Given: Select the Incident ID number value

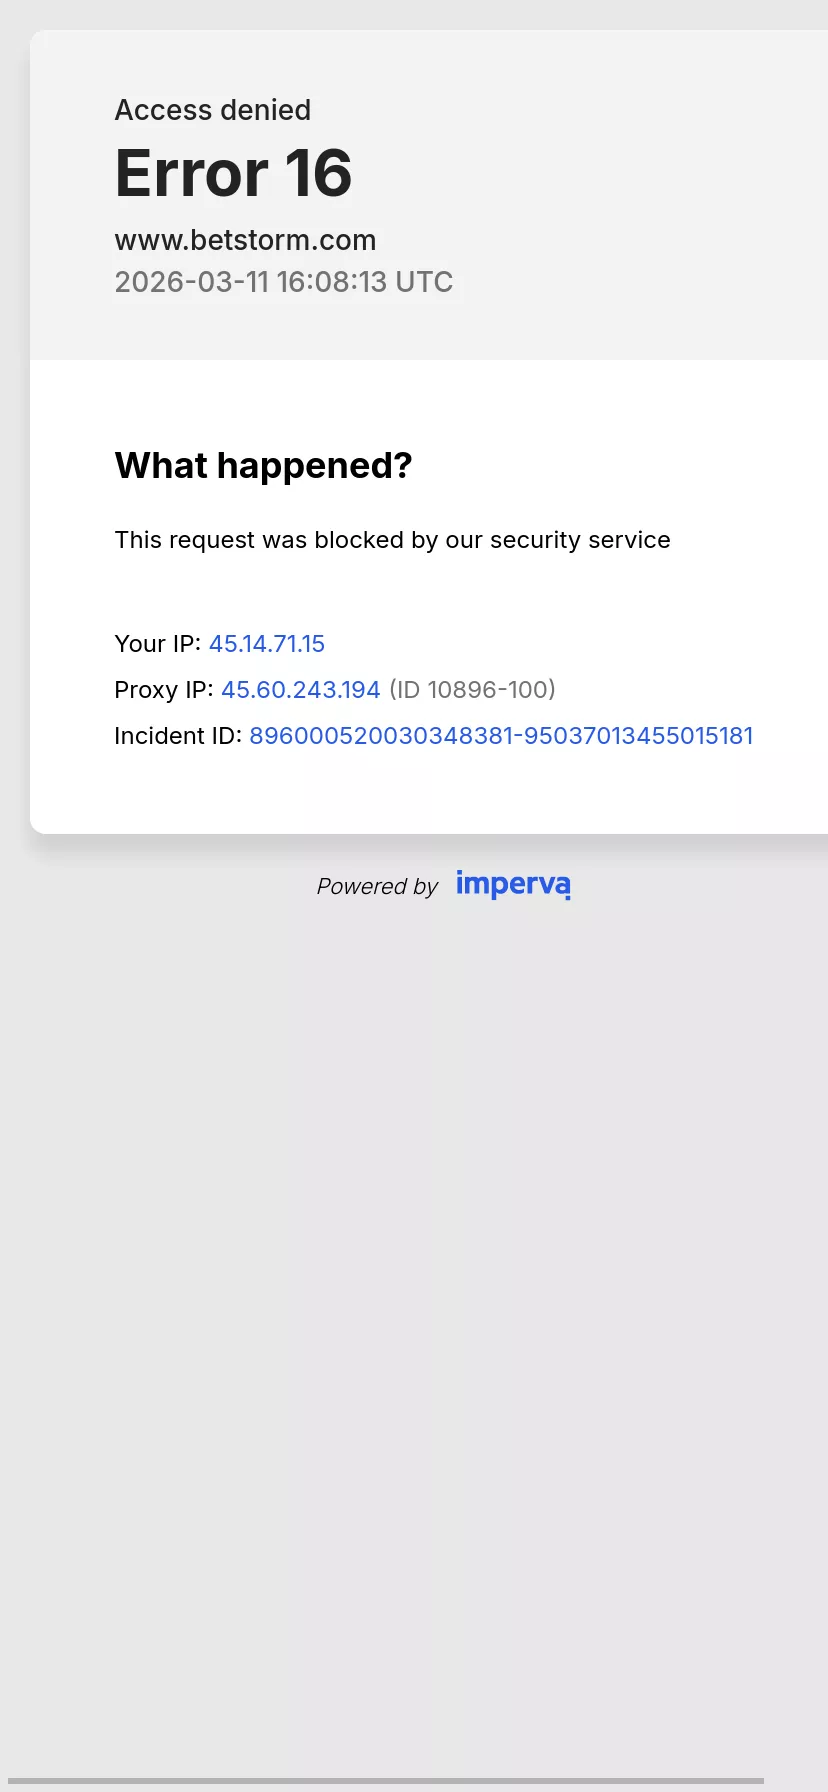Looking at the screenshot, I should point(501,736).
